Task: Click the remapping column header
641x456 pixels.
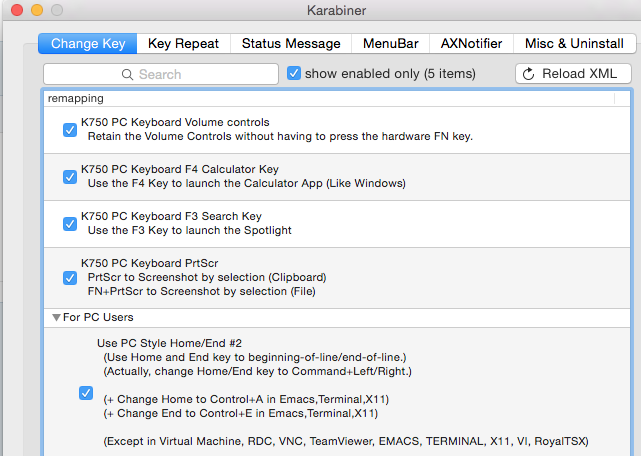Action: (x=329, y=99)
